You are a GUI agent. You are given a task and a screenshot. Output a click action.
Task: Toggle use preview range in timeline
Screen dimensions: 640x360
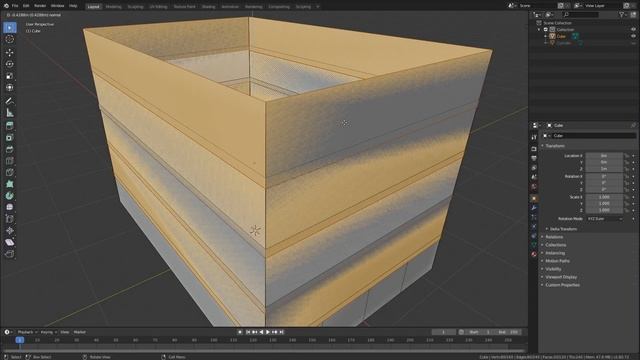tap(461, 332)
